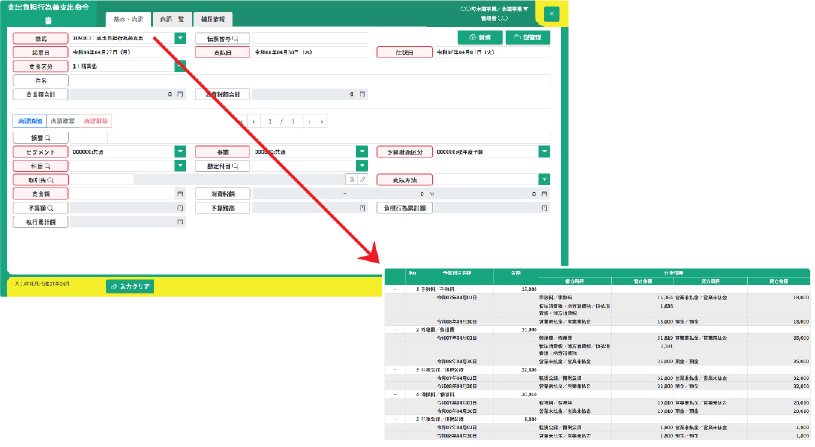Go to the last 内訳 page

coord(322,122)
